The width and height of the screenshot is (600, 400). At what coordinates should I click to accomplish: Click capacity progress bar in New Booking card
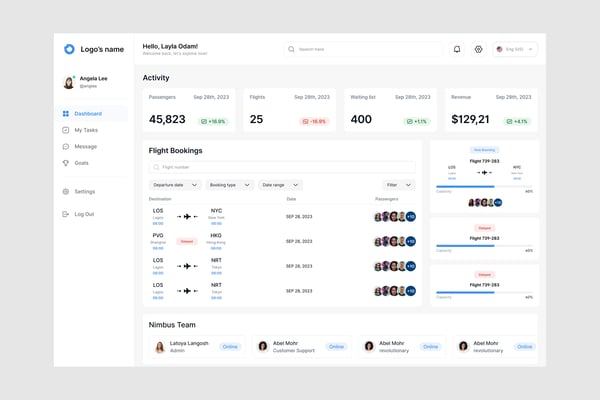(x=484, y=187)
